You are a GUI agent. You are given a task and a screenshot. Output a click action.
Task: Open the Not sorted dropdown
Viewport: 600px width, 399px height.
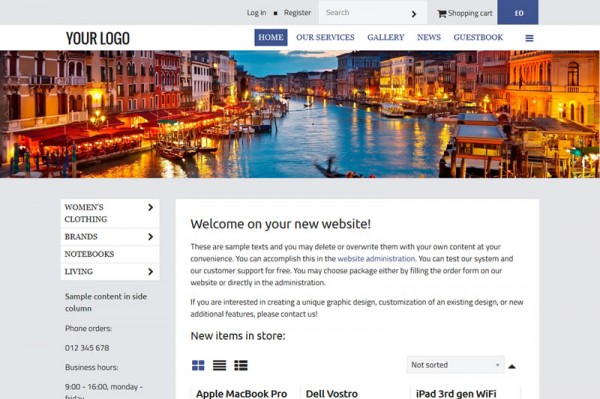point(455,365)
